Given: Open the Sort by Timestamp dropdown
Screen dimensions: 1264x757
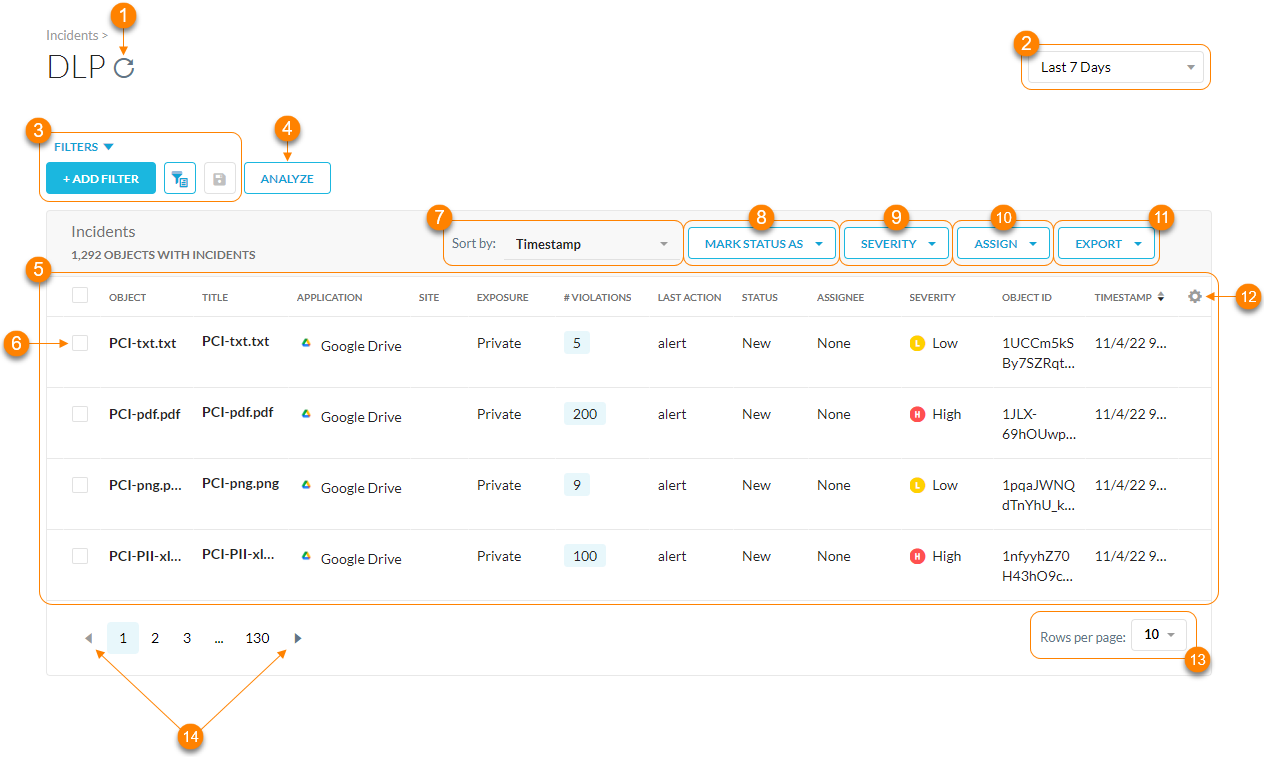Looking at the screenshot, I should [590, 243].
